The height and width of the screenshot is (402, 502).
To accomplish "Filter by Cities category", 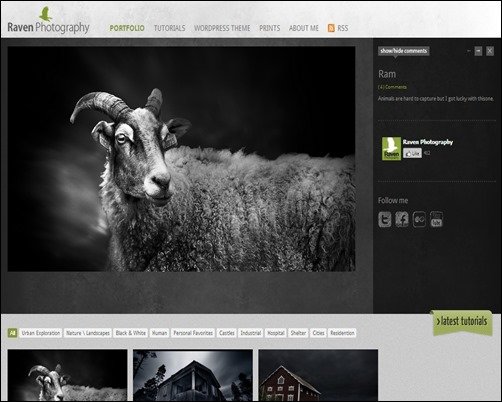I will (x=318, y=333).
